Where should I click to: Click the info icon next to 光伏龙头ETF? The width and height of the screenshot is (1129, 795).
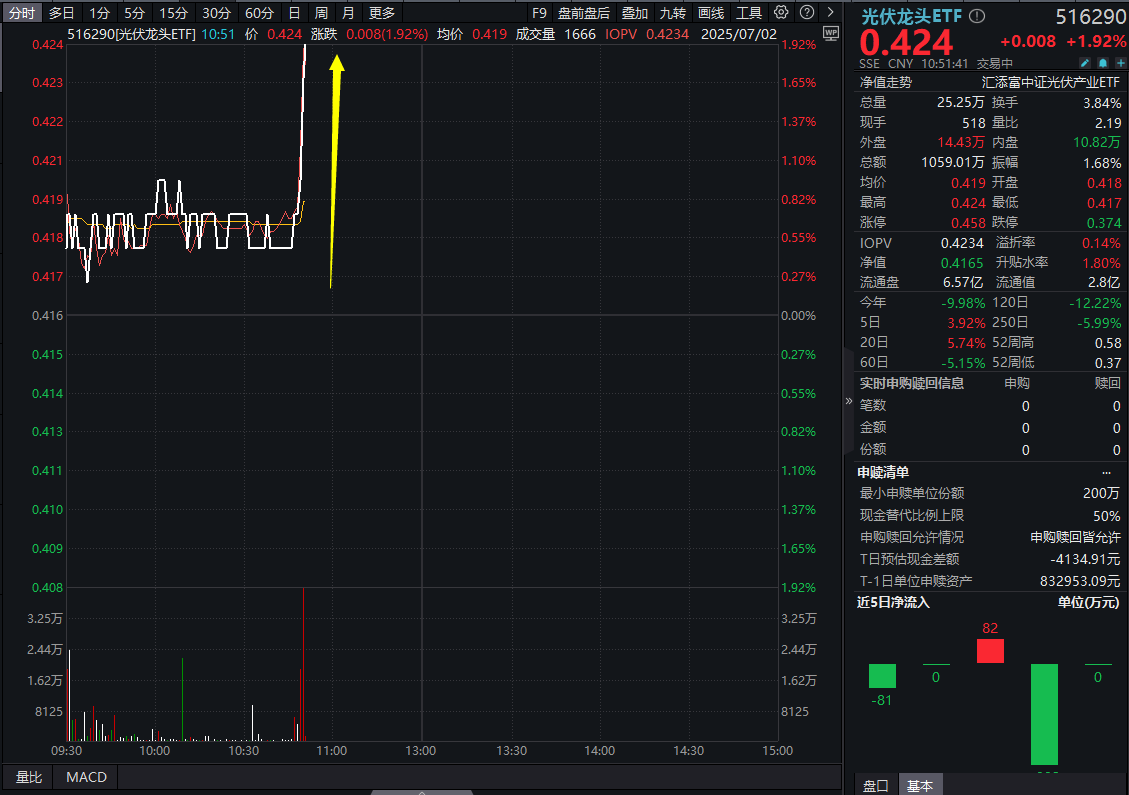coord(977,14)
